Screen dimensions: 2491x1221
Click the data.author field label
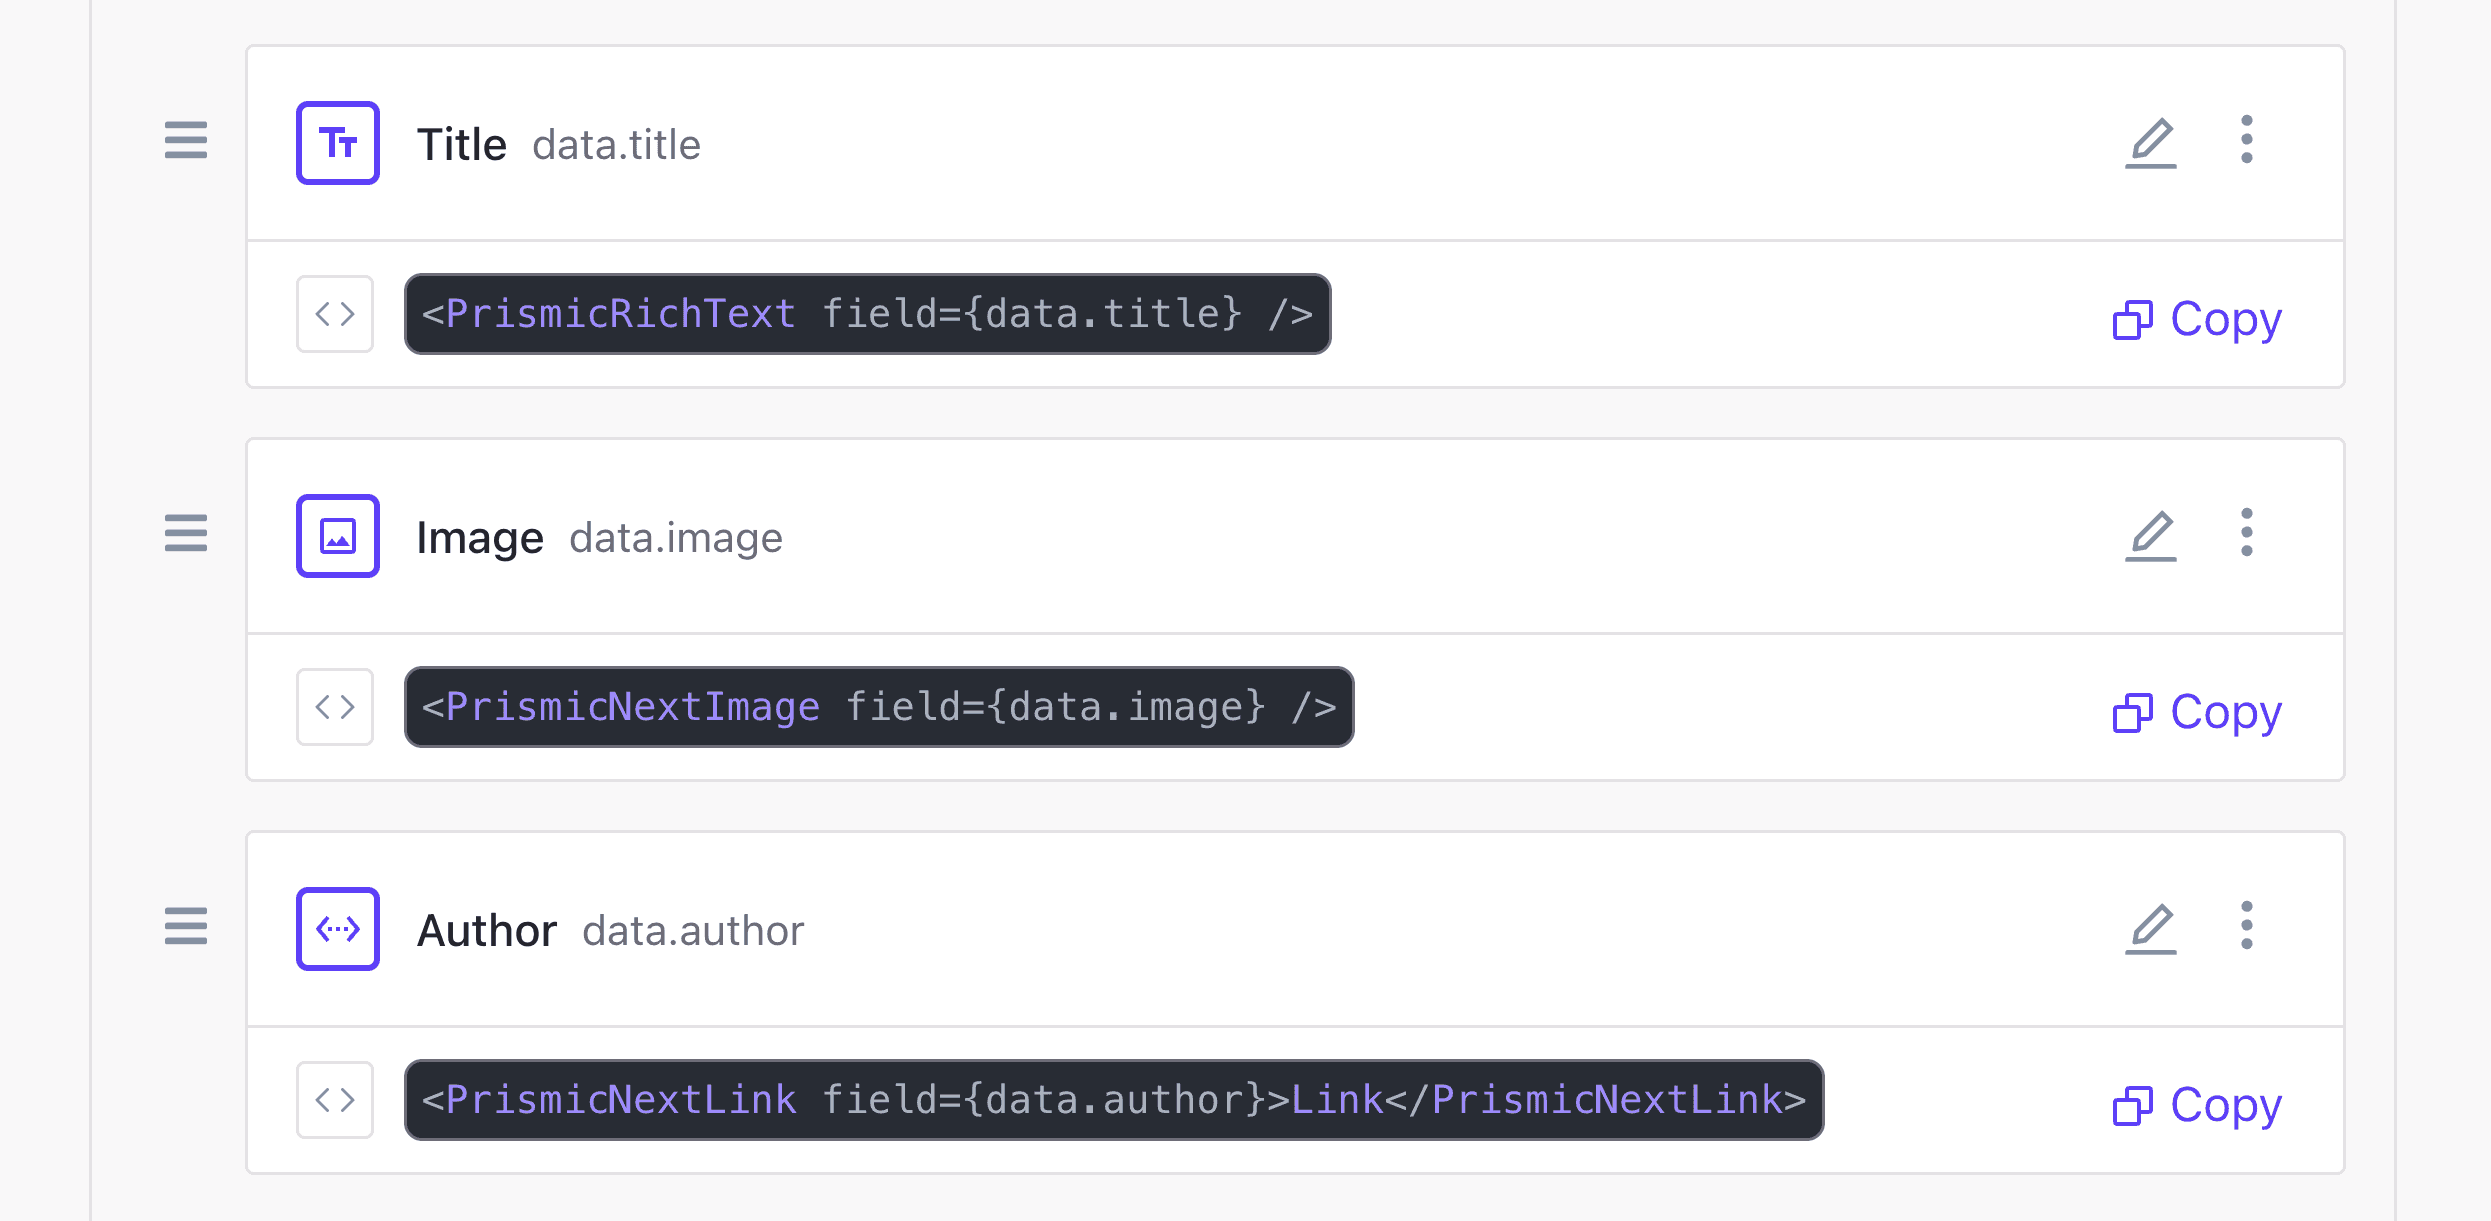click(693, 930)
